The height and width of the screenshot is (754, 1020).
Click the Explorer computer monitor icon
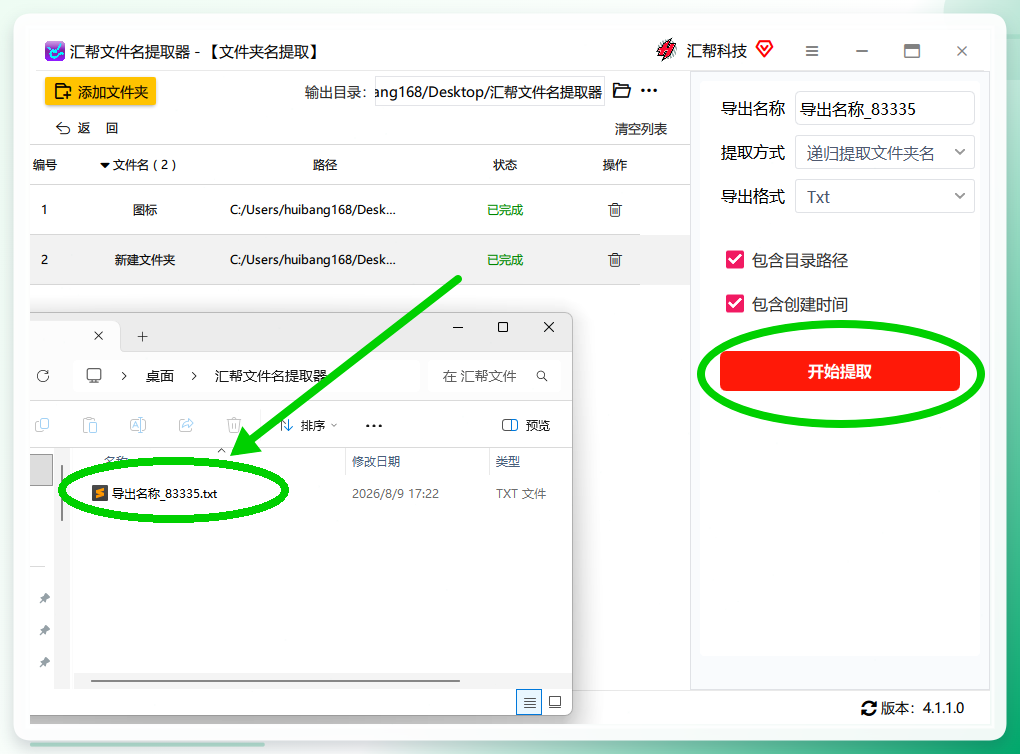(94, 375)
